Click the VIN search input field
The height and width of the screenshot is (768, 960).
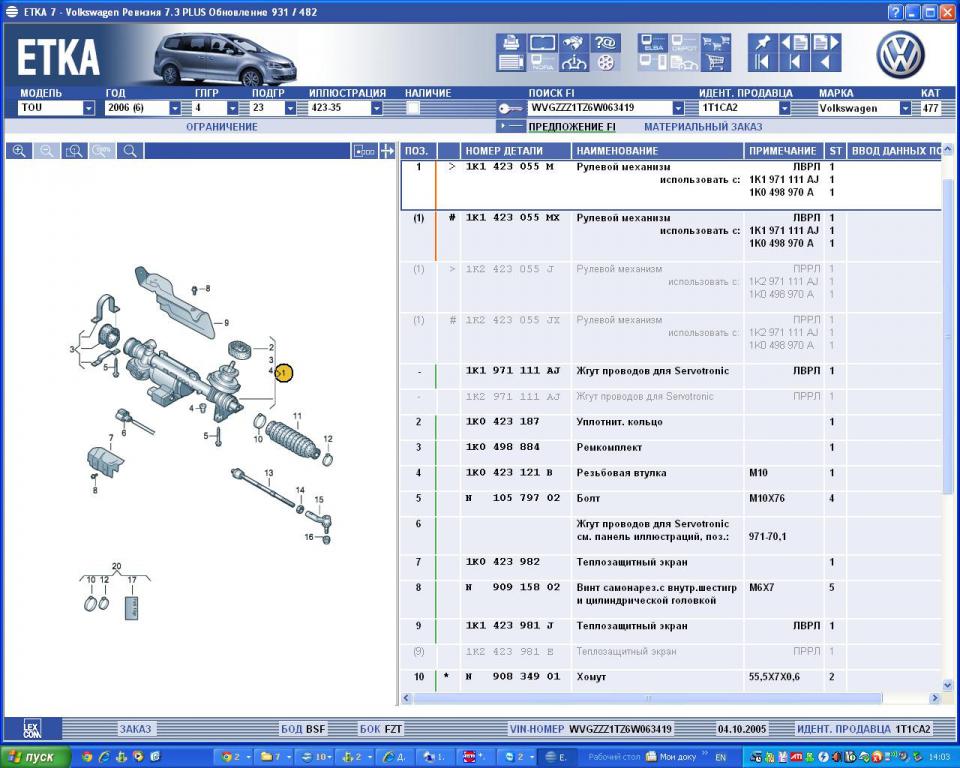pos(600,108)
